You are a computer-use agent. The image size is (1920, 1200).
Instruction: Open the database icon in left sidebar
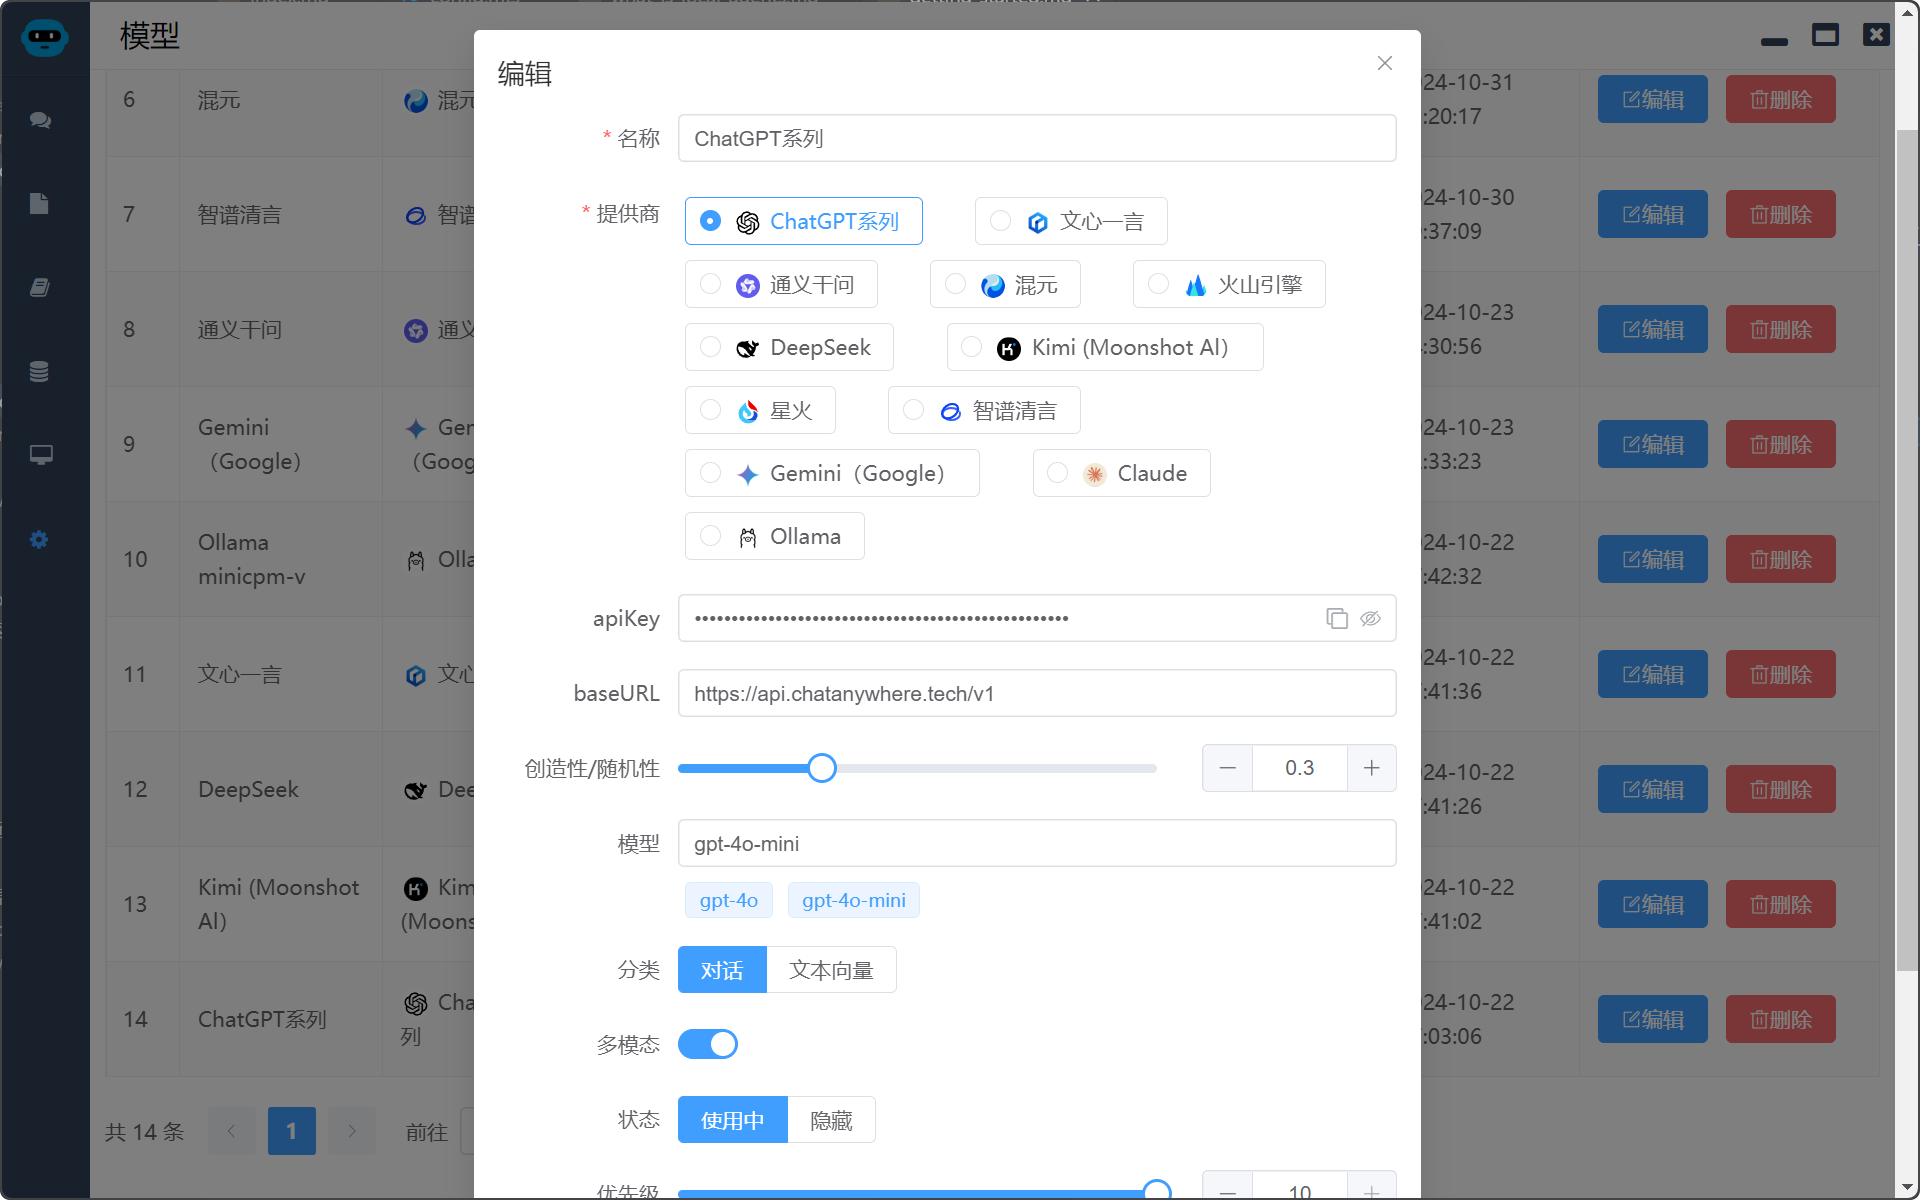(39, 371)
